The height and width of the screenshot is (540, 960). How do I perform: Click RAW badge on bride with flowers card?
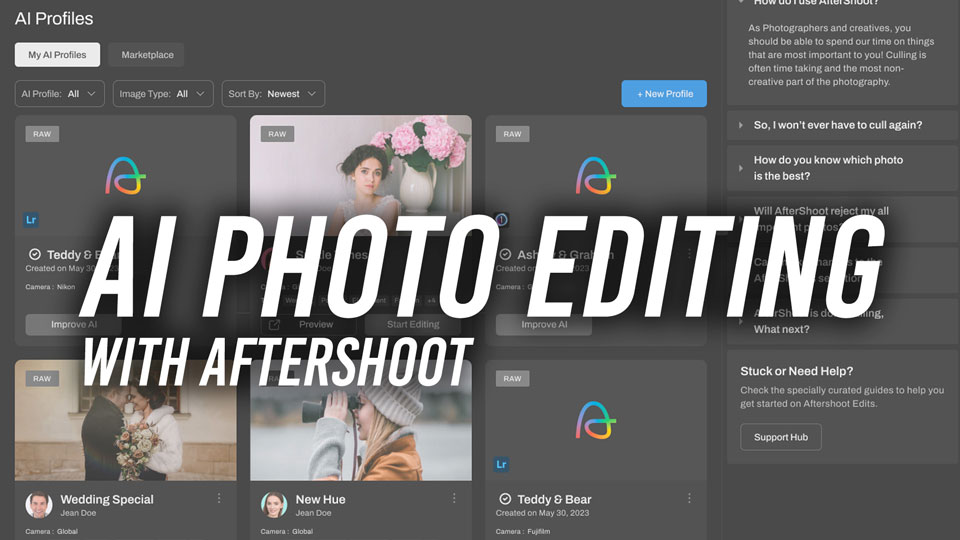click(277, 133)
